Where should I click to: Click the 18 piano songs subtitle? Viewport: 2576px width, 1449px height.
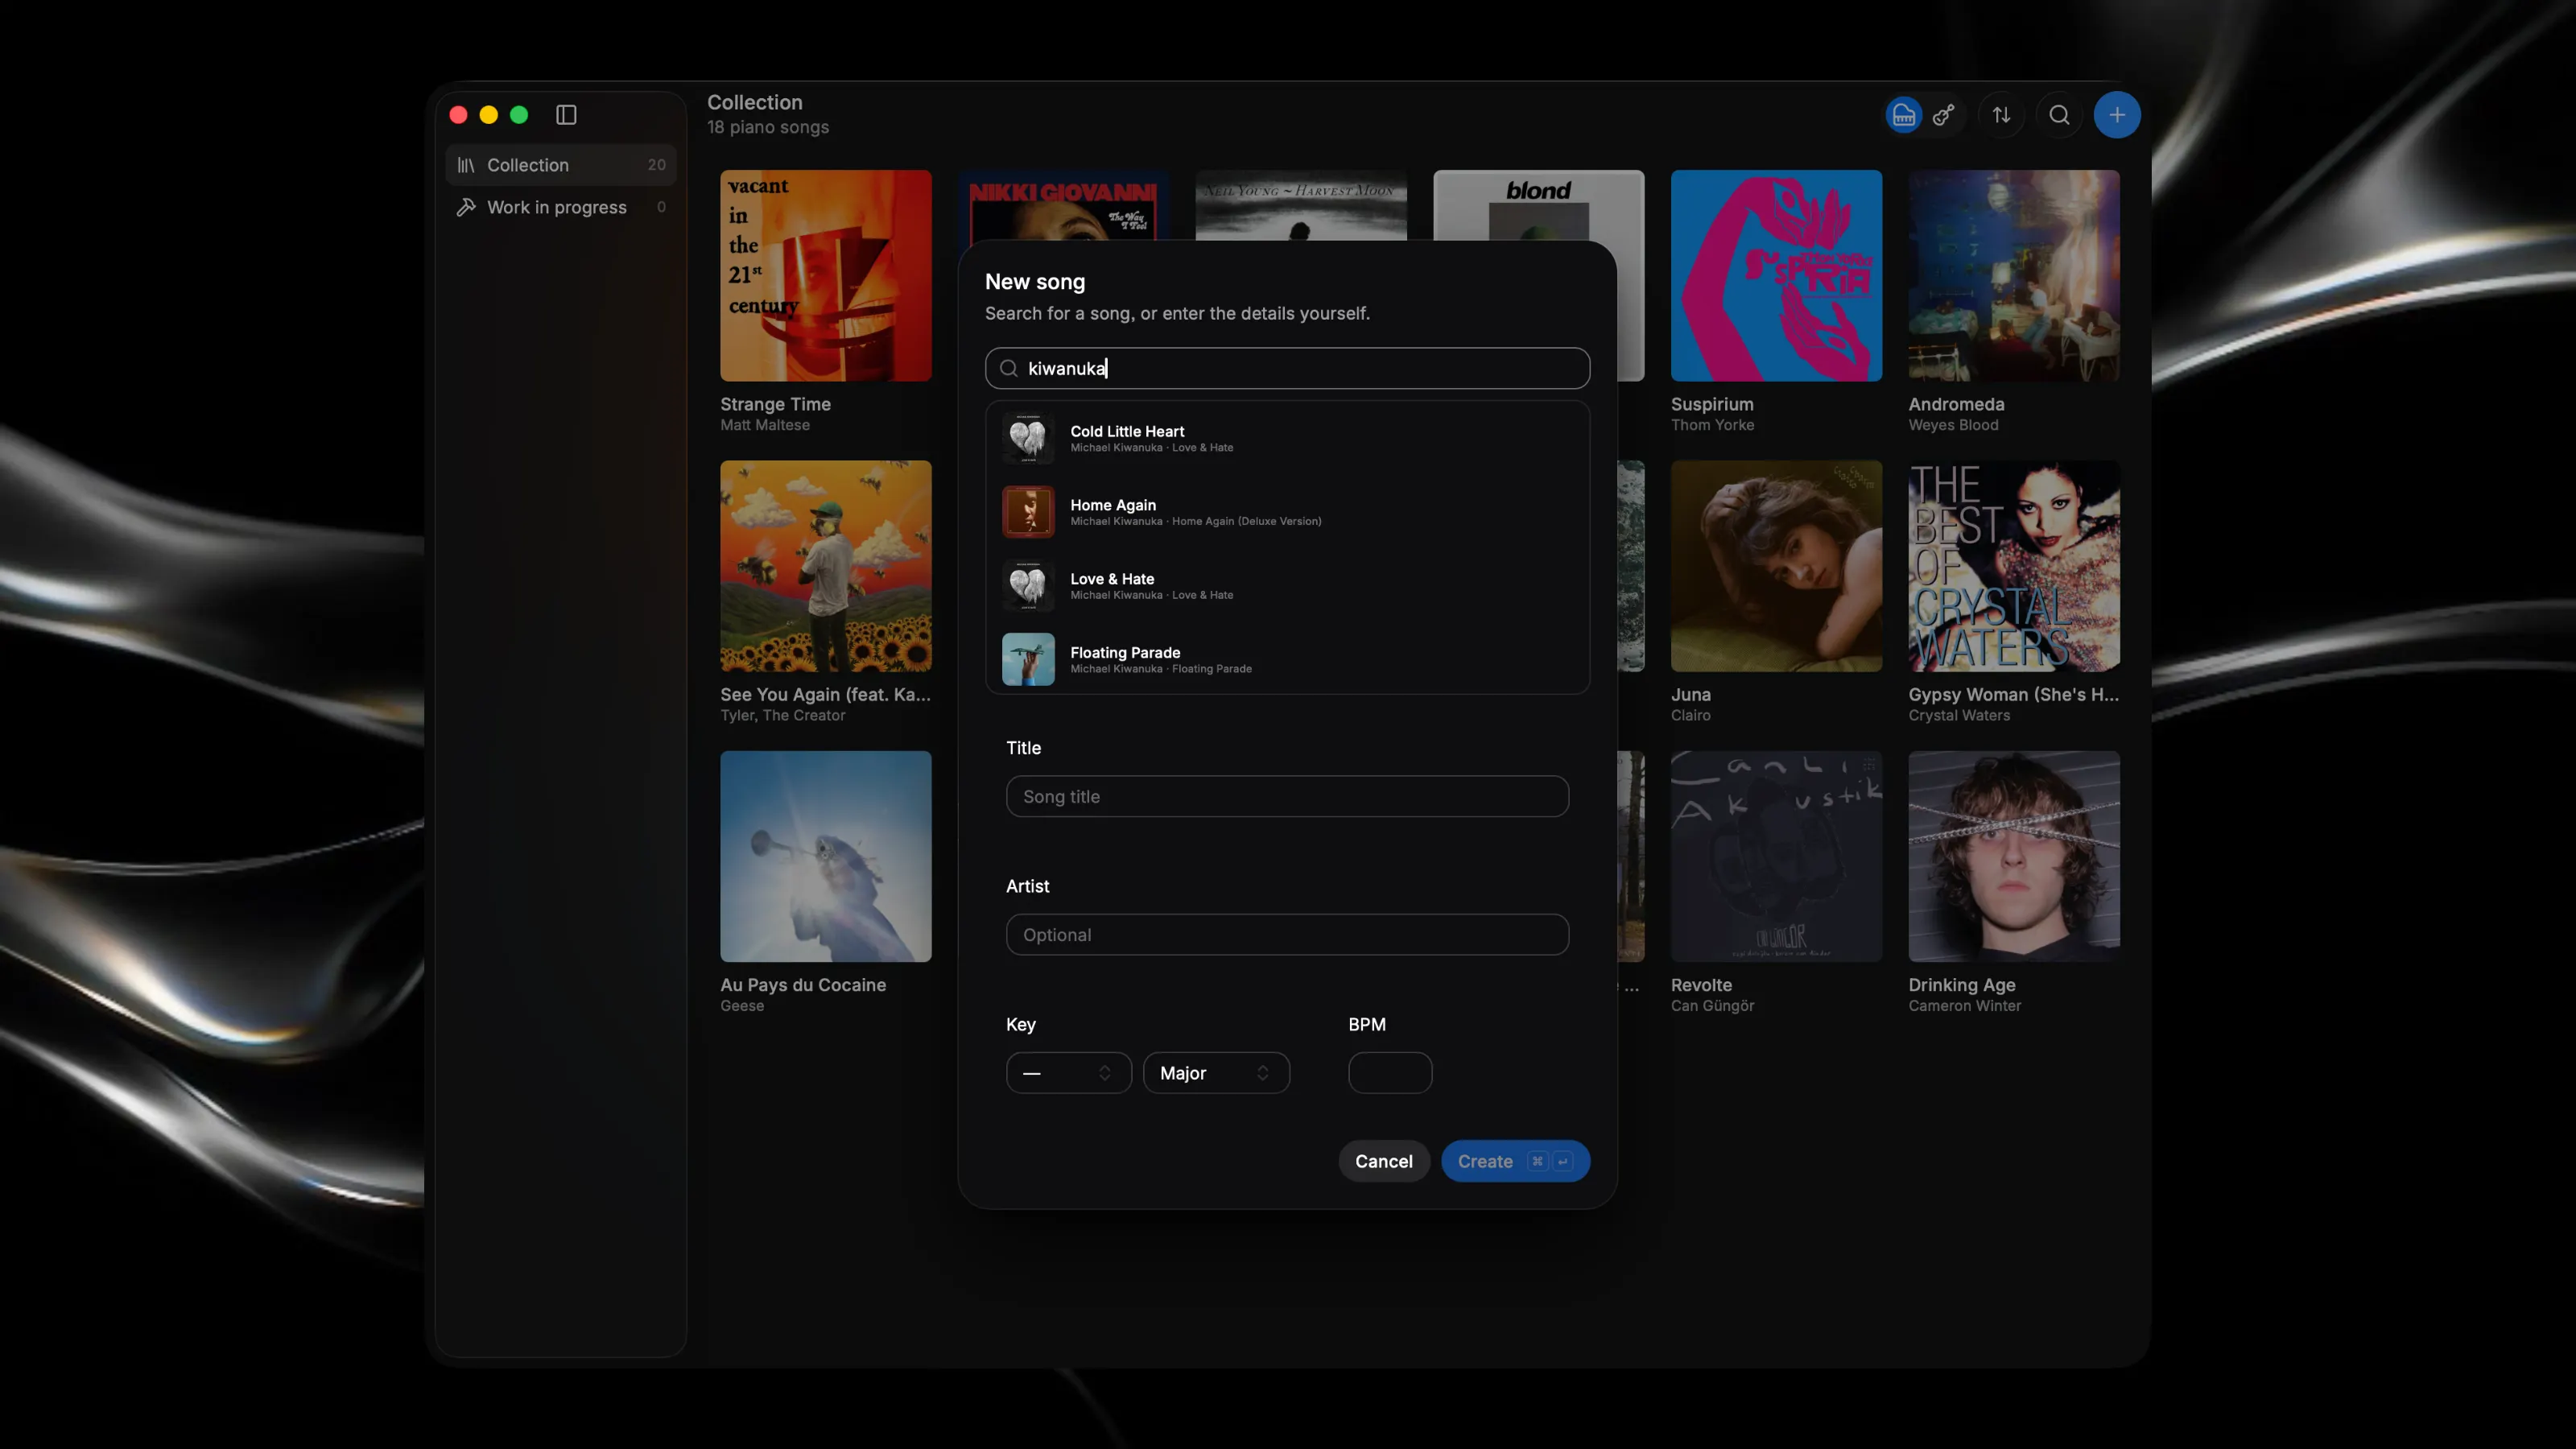tap(768, 127)
